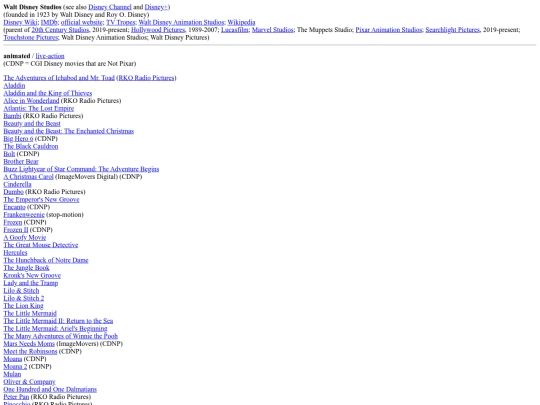Open the Pixar Animation Studios link
The image size is (540, 405).
[388, 30]
